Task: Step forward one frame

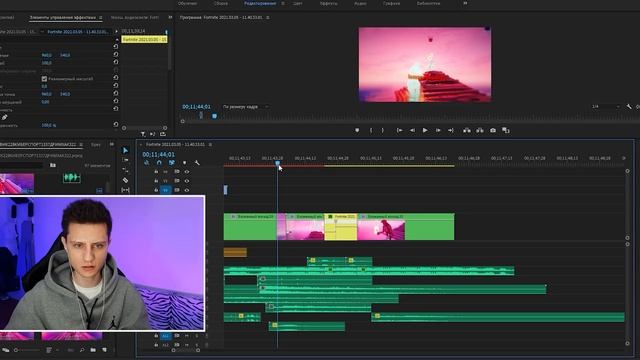Action: 438,130
